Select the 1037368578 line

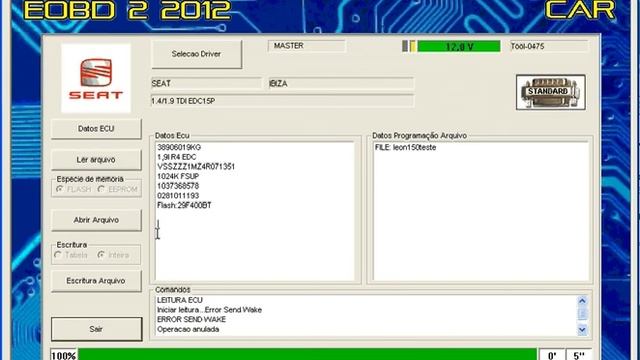coord(178,186)
